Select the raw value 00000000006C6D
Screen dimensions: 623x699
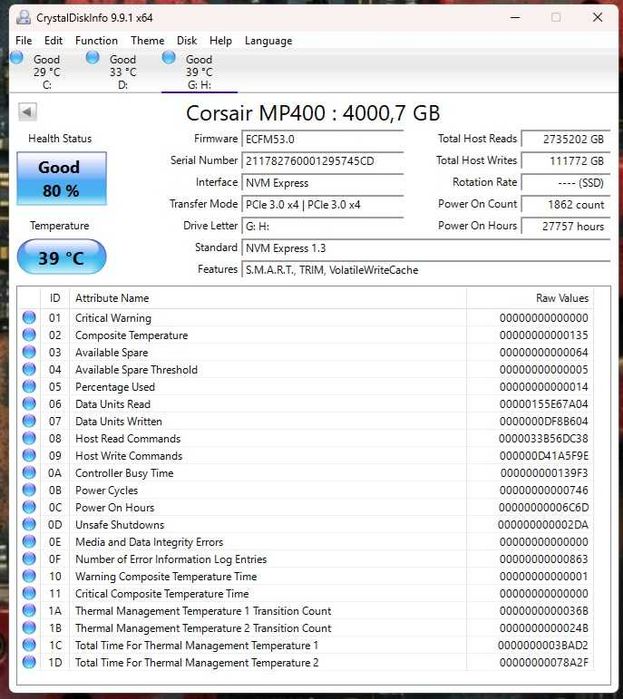pos(544,507)
